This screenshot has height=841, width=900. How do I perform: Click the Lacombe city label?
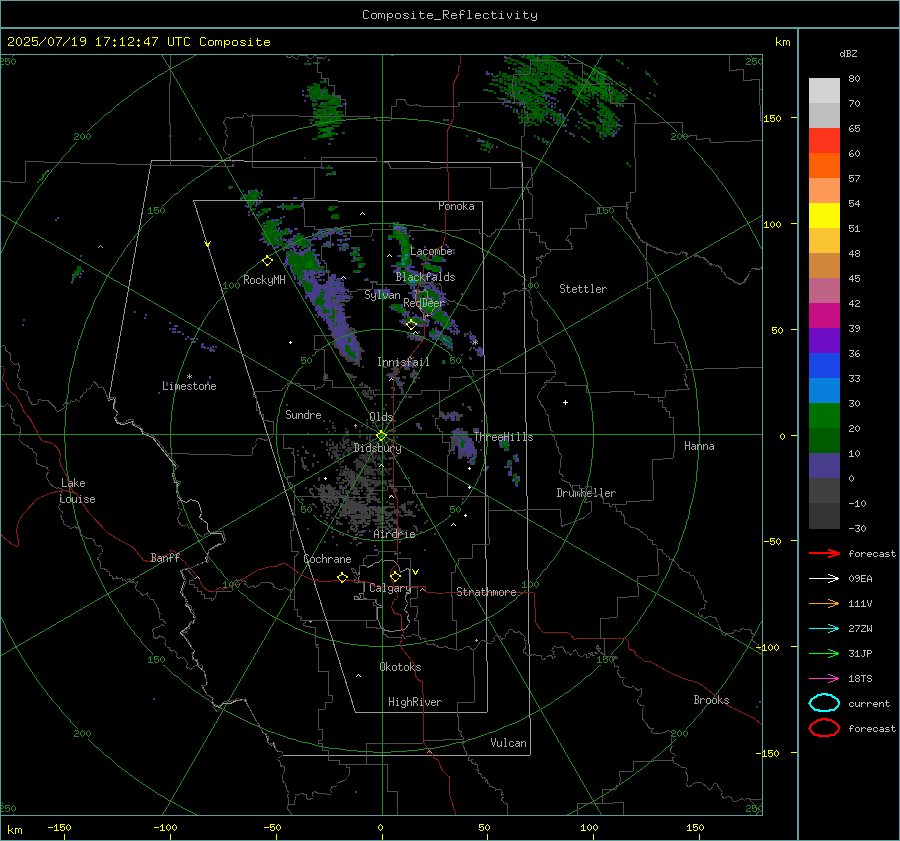431,251
